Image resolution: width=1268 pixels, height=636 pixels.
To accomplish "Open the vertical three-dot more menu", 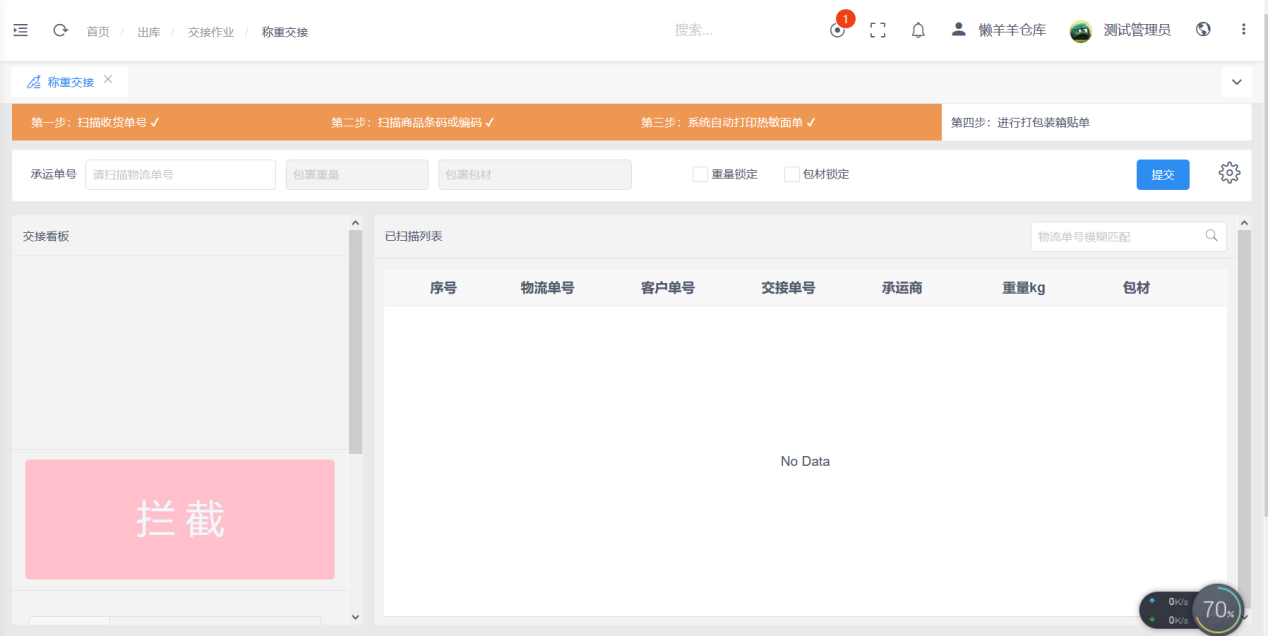I will click(1244, 29).
